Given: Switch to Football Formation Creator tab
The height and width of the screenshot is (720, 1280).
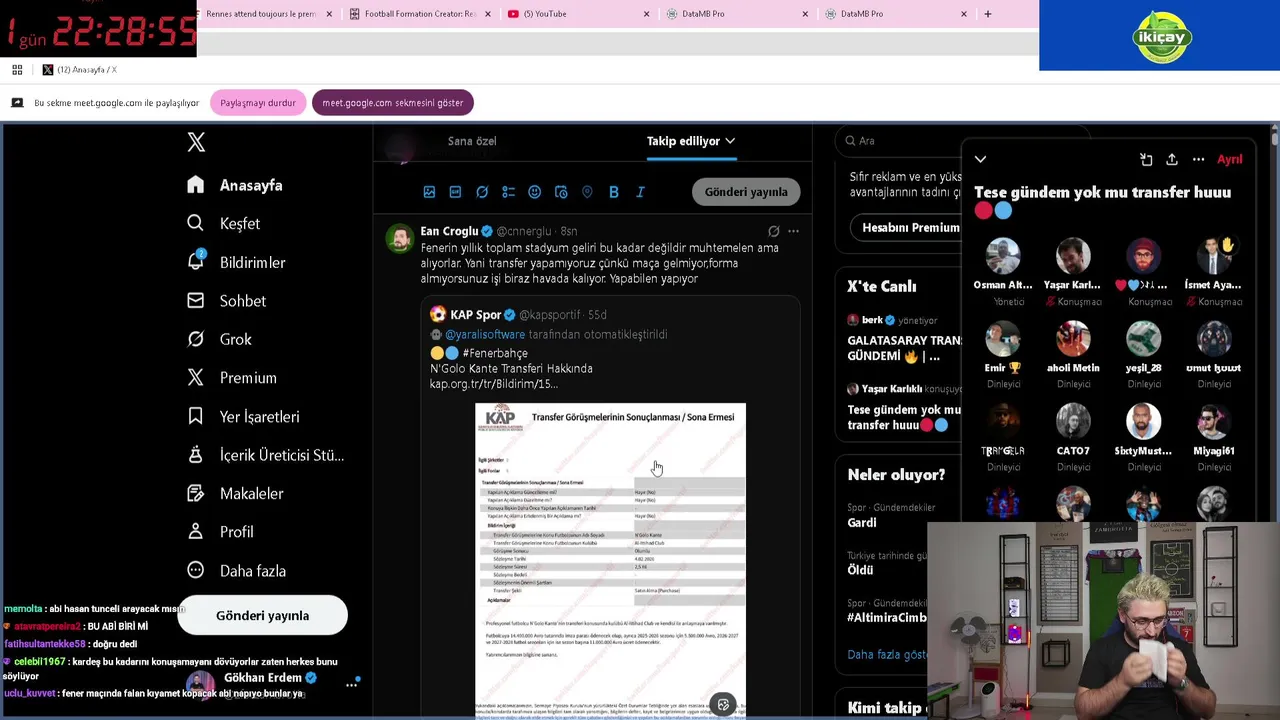Looking at the screenshot, I should point(420,14).
